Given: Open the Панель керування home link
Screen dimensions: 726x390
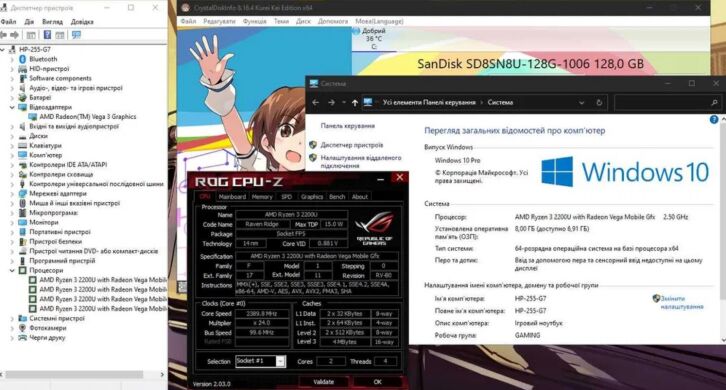Looking at the screenshot, I should point(348,126).
